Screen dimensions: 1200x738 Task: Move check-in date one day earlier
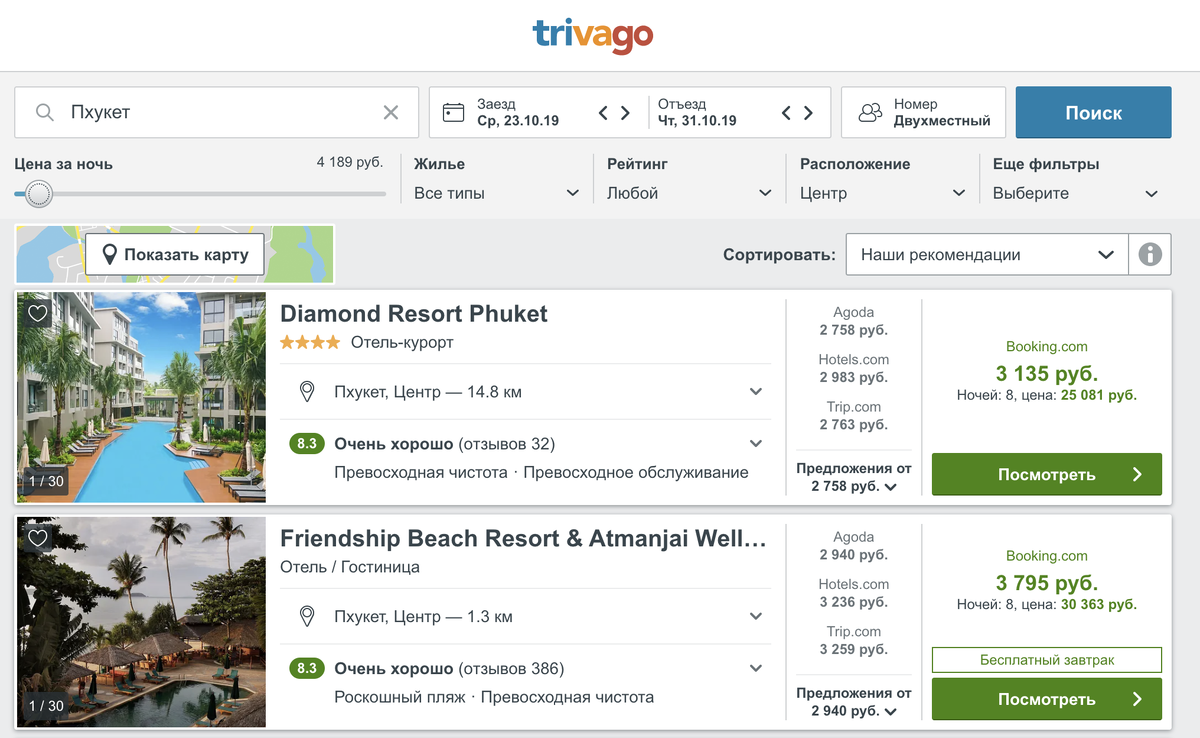(x=603, y=112)
